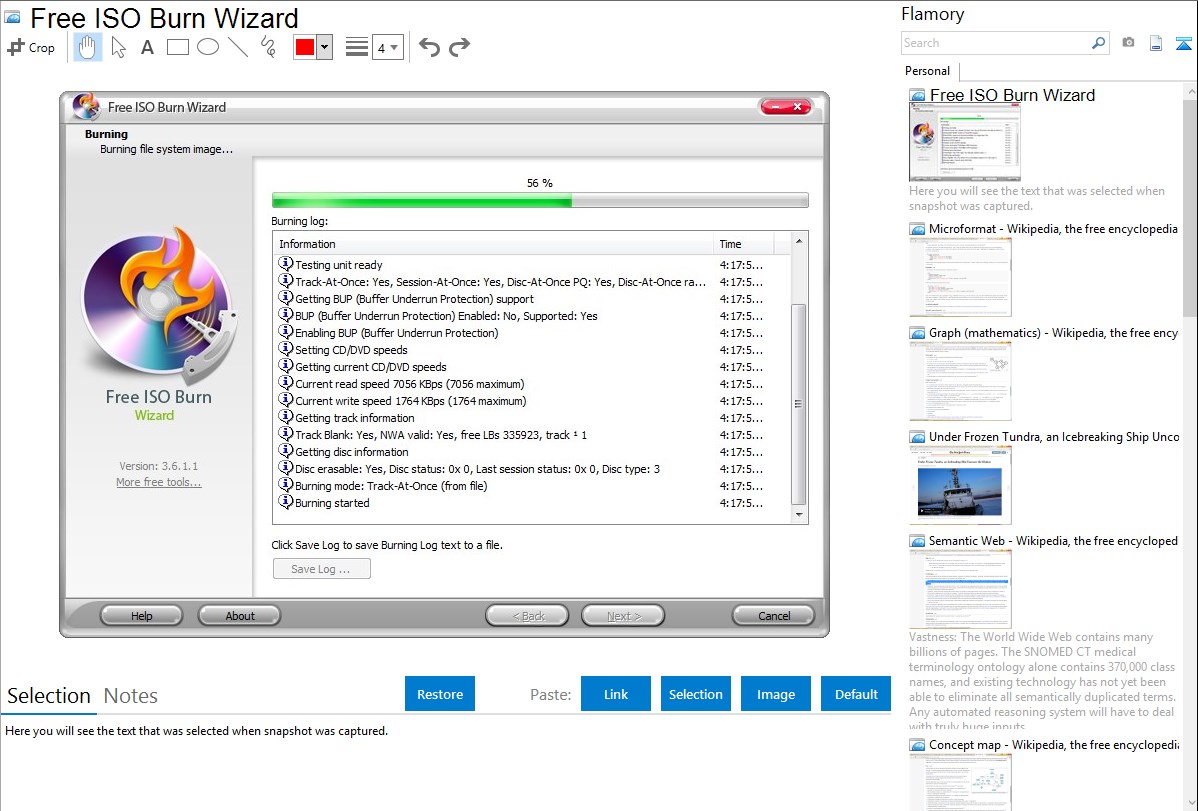Click Help in the burn wizard
Screen dimensions: 1198x811
[141, 615]
